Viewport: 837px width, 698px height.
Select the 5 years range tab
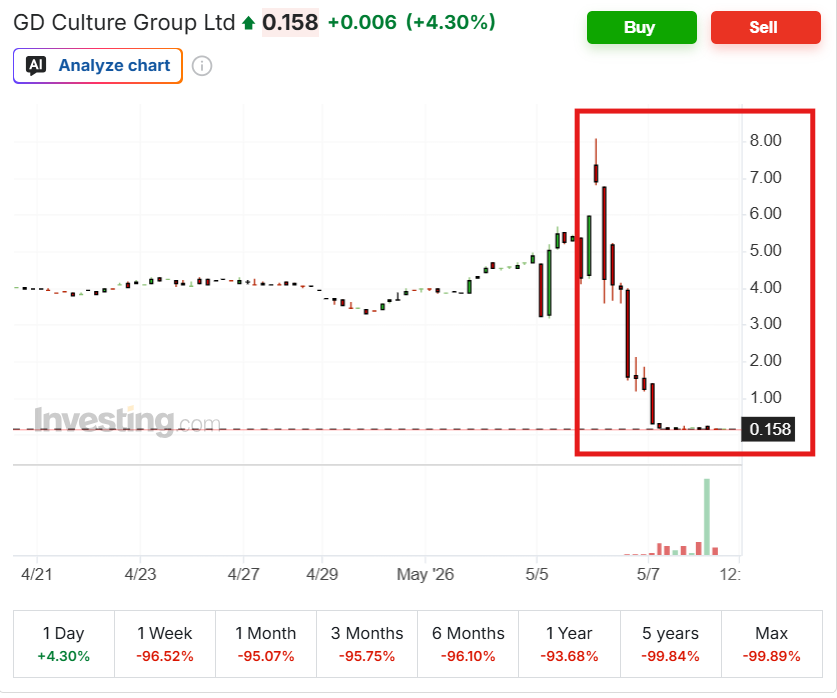tap(670, 644)
